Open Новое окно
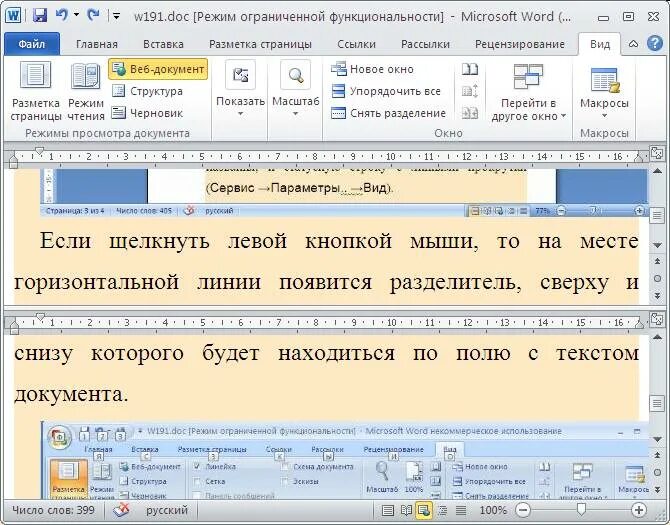 pos(373,69)
